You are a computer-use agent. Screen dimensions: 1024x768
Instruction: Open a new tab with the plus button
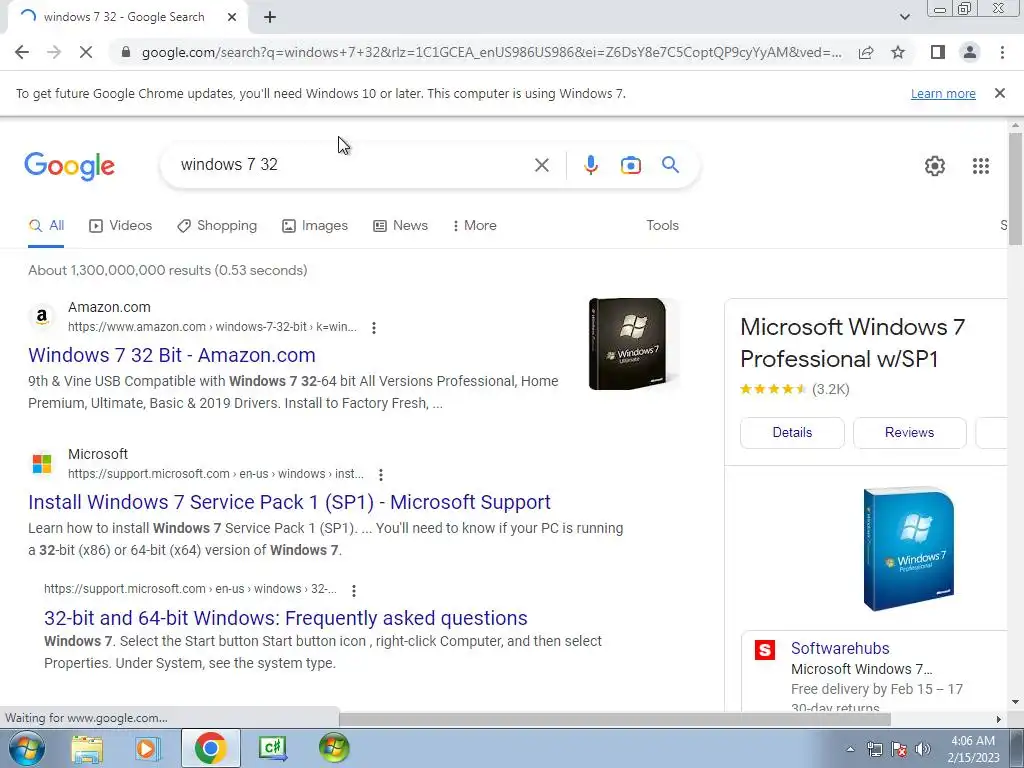[270, 18]
